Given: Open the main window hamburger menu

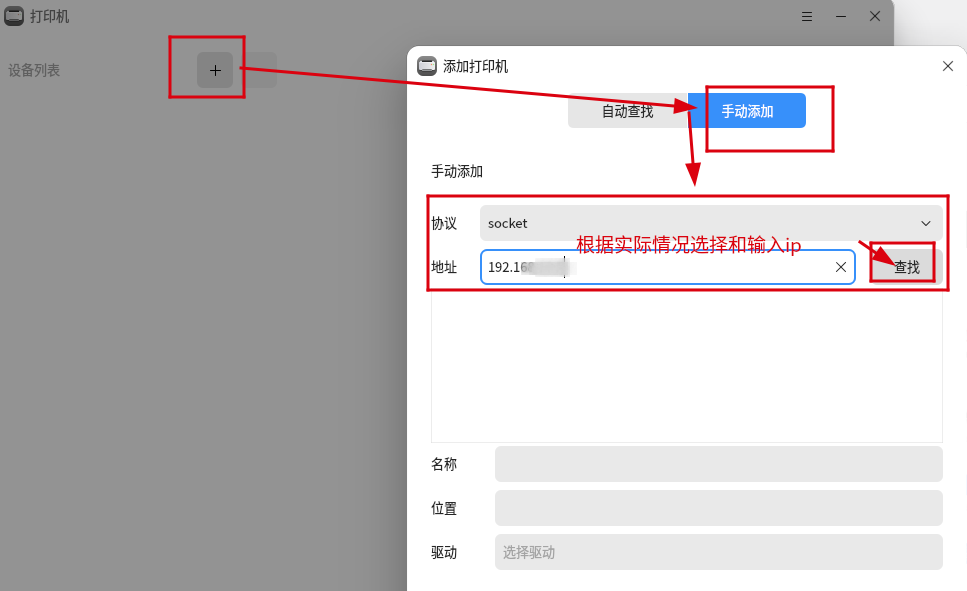Looking at the screenshot, I should pos(807,16).
